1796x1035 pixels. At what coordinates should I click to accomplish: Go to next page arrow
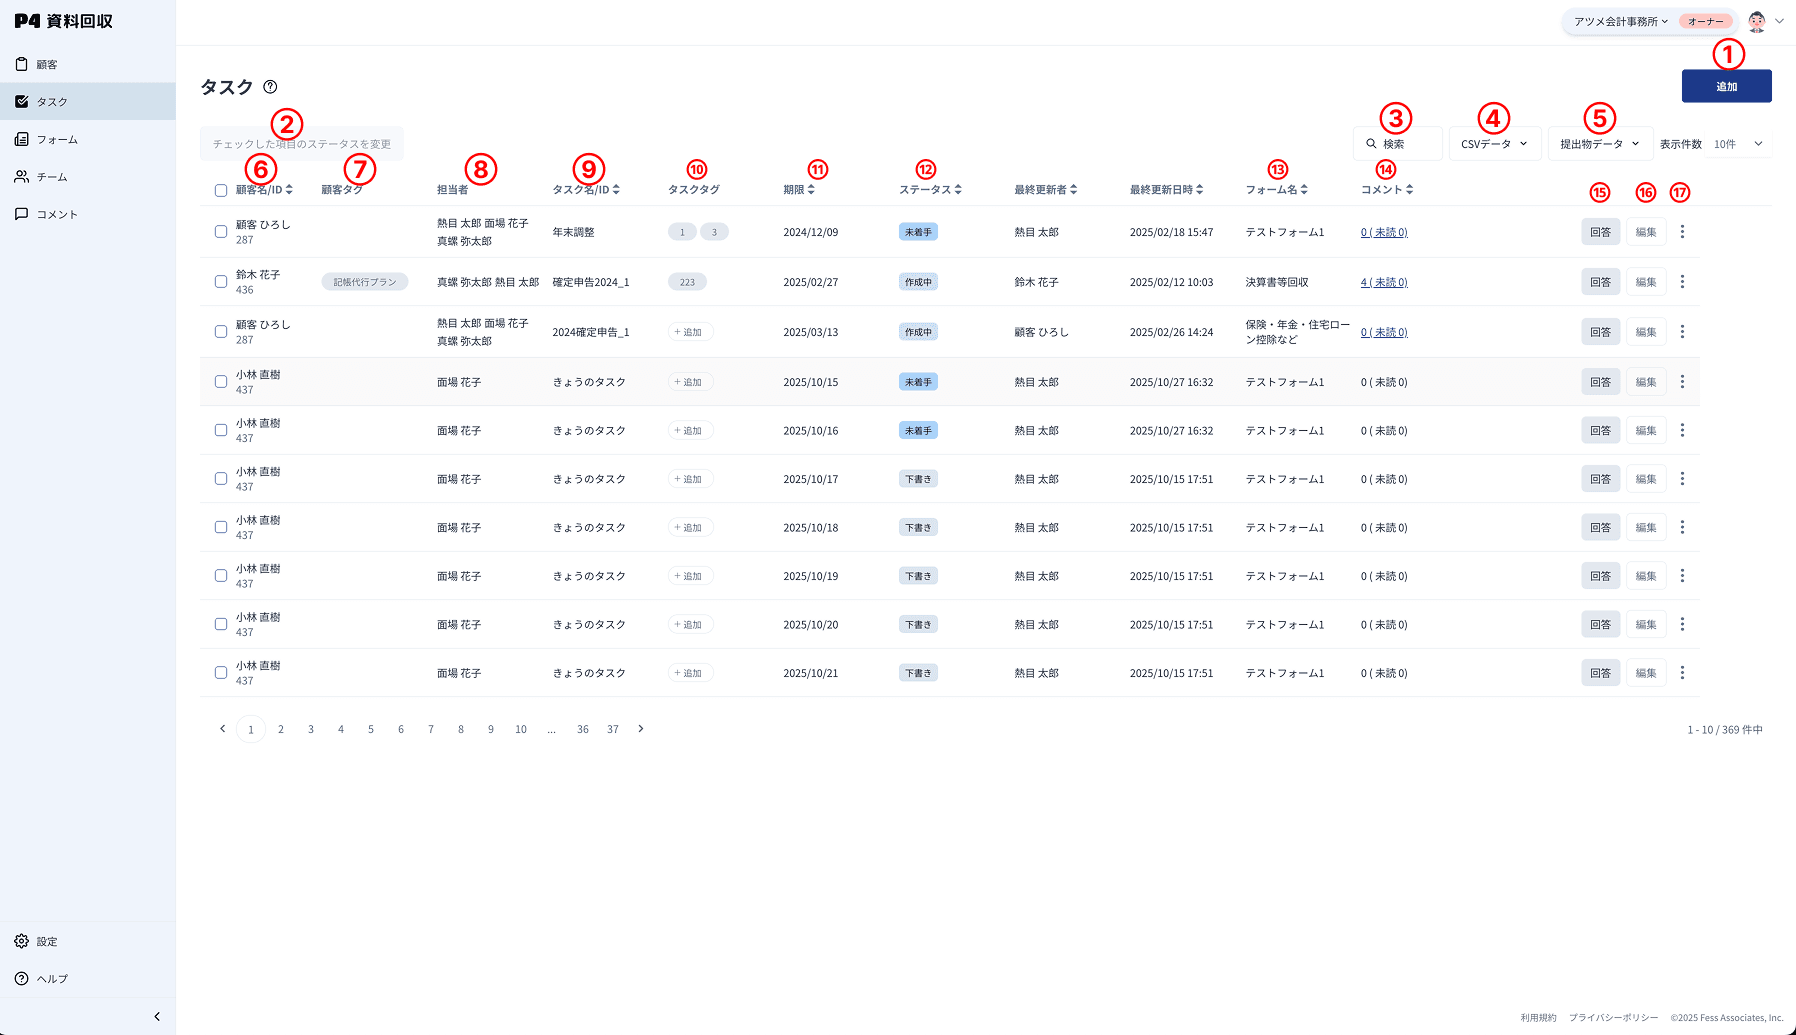pyautogui.click(x=641, y=729)
